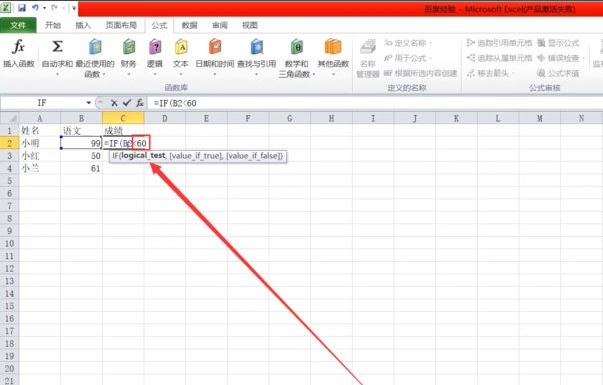Switch to the Data (数据) tab
603x385 pixels.
click(x=189, y=25)
